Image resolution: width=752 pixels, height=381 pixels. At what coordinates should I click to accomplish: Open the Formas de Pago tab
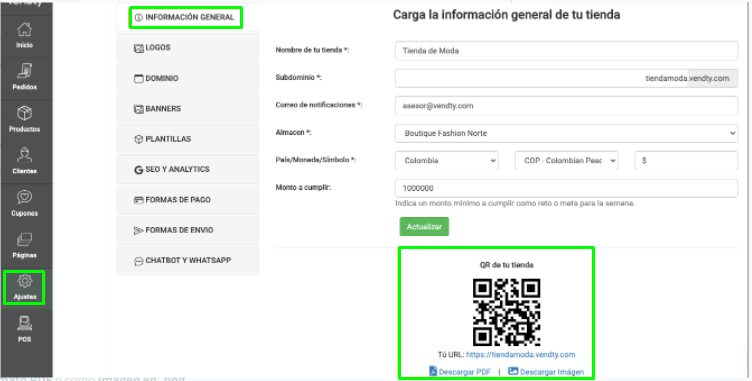click(x=188, y=200)
